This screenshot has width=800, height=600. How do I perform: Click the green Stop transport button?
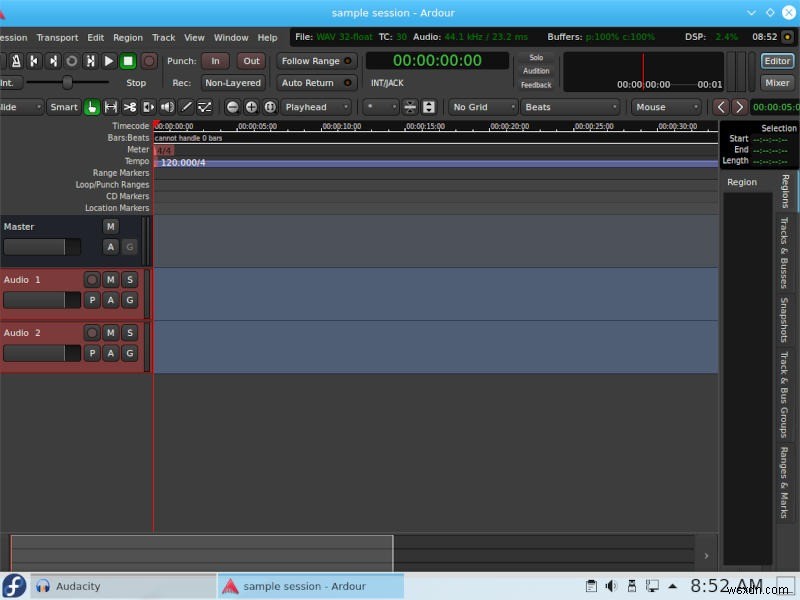click(x=128, y=61)
